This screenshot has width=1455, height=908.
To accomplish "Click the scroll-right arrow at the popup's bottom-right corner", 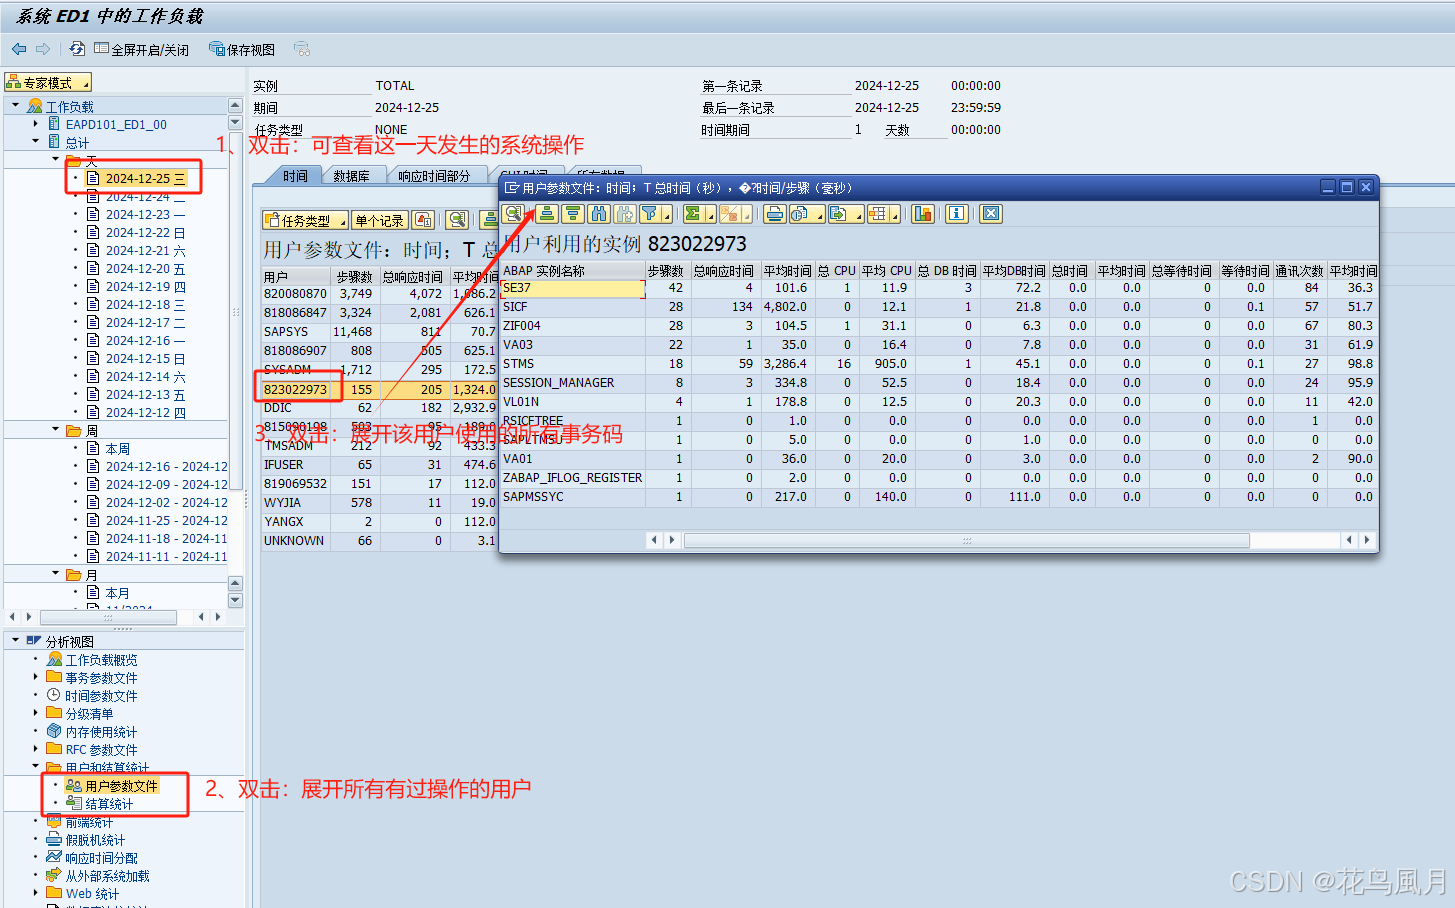I will pos(1367,540).
